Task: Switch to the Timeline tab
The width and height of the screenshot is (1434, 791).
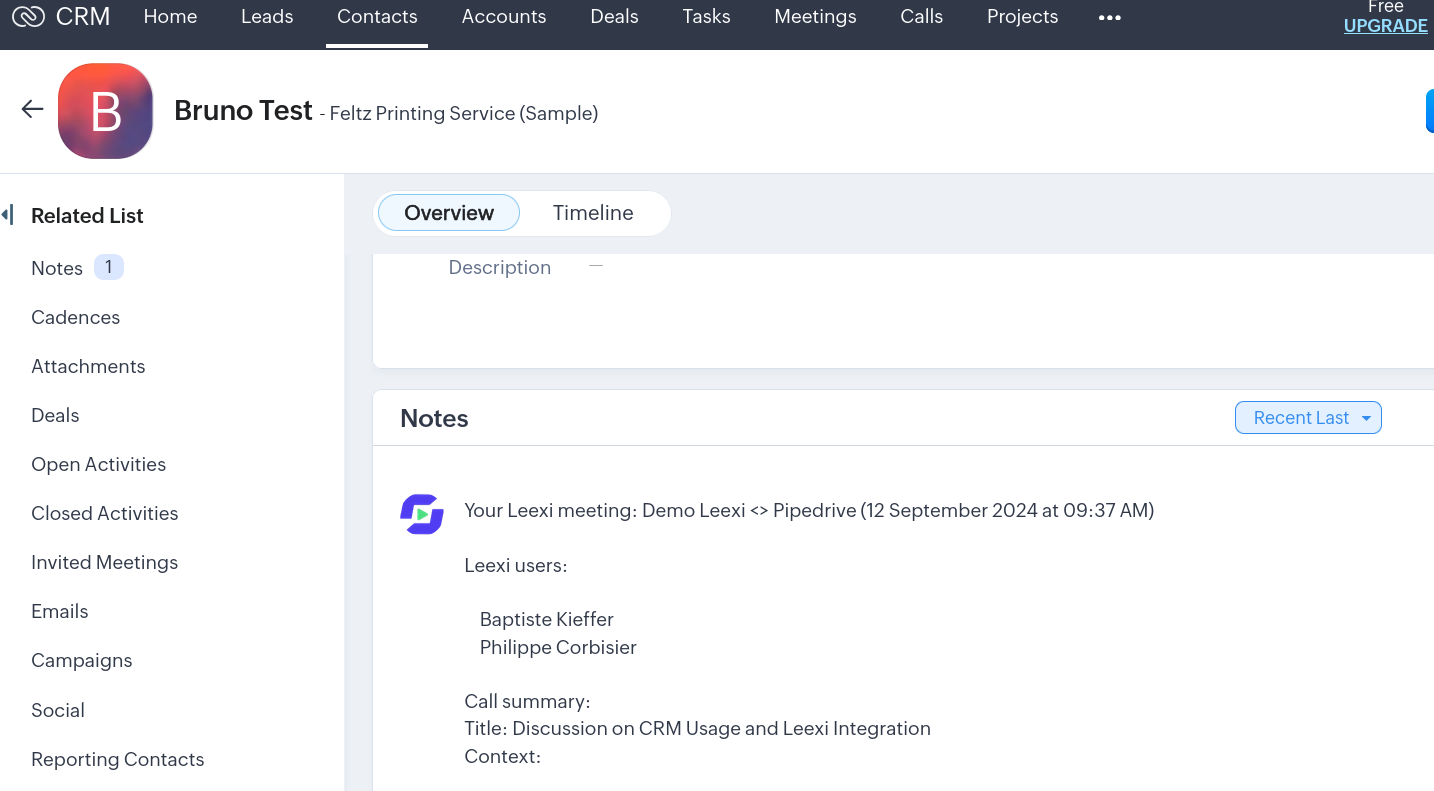Action: (x=593, y=213)
